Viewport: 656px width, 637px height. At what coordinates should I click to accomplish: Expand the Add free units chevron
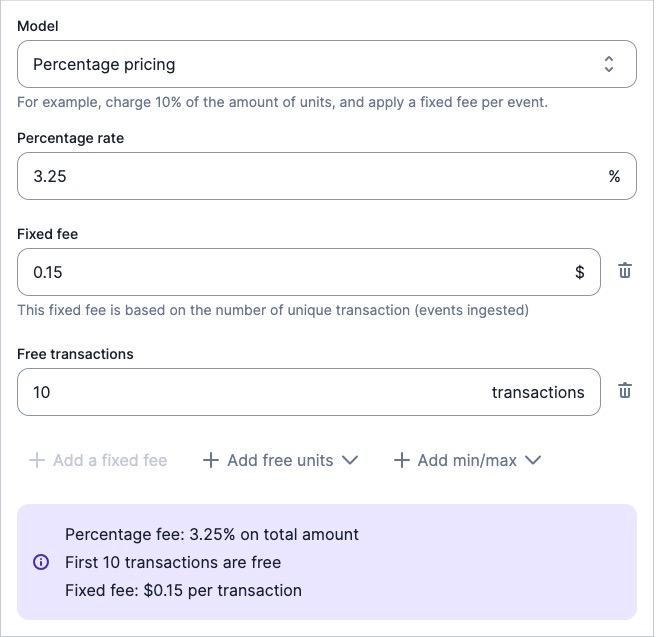pos(350,460)
